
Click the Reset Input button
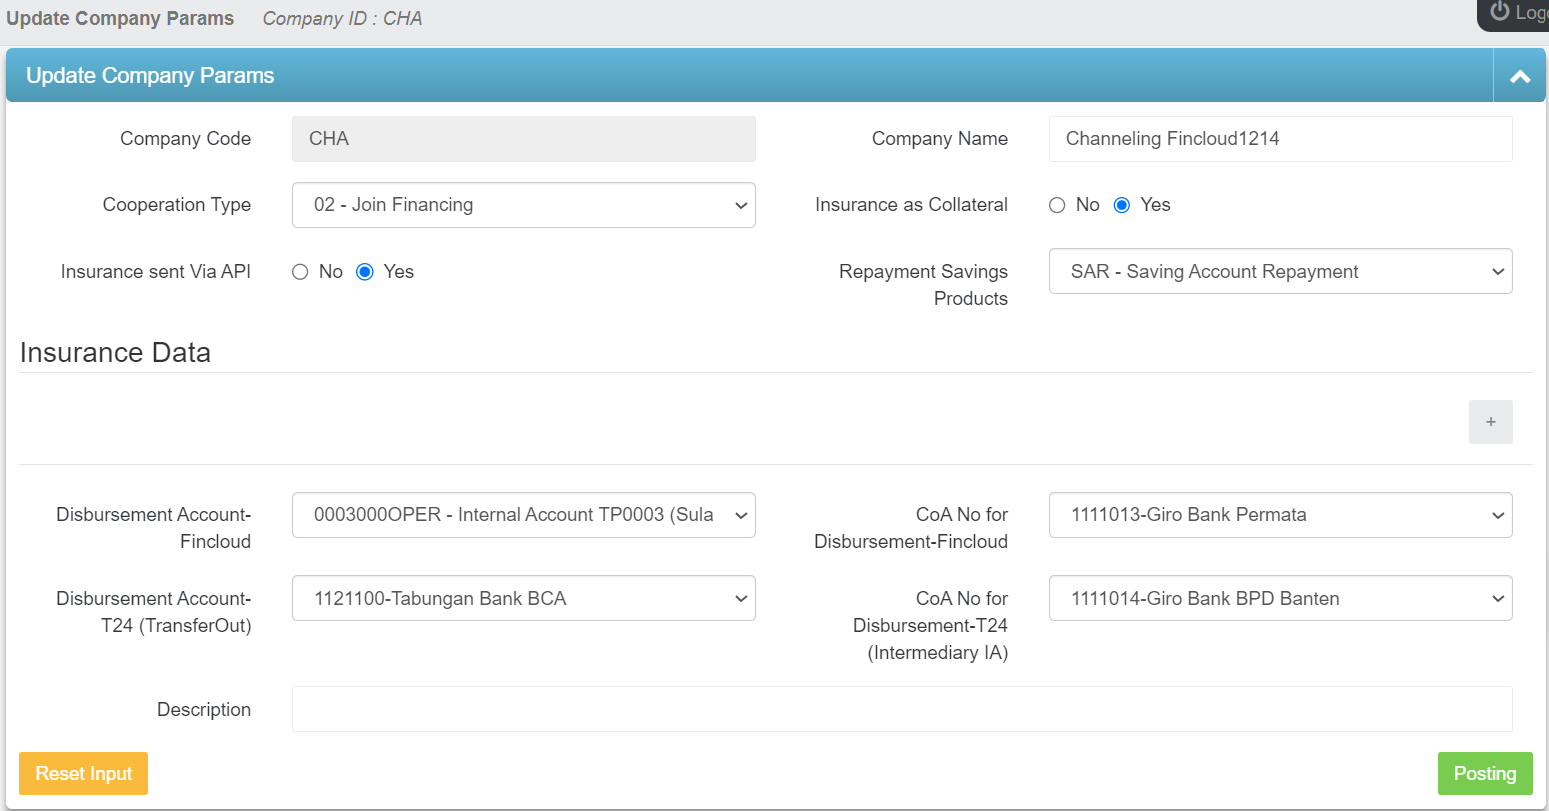point(83,774)
